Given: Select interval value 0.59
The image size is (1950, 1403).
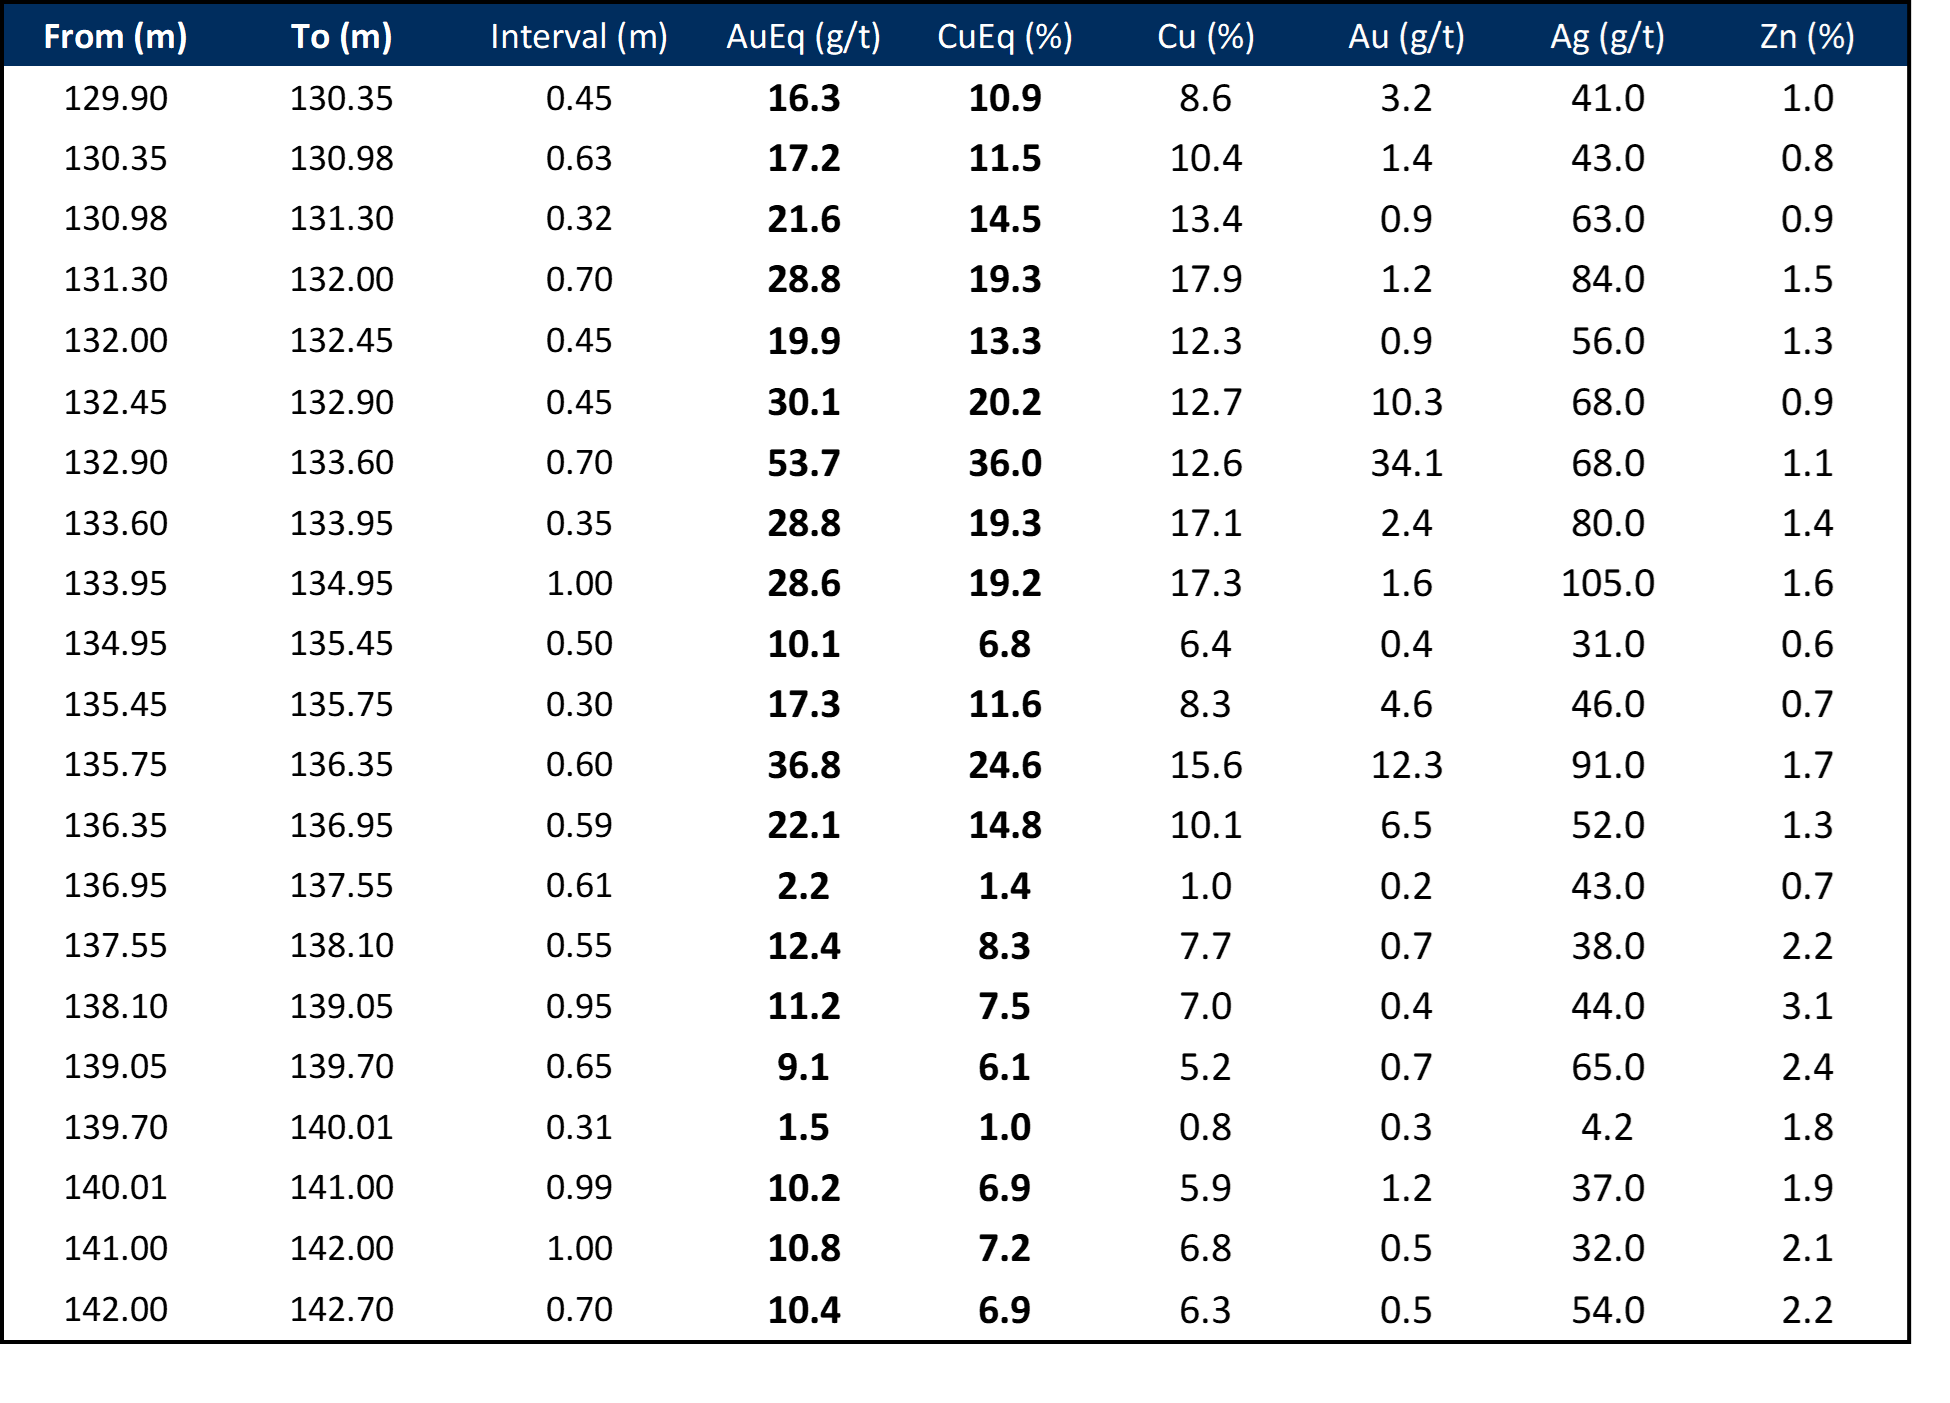Looking at the screenshot, I should coord(579,825).
